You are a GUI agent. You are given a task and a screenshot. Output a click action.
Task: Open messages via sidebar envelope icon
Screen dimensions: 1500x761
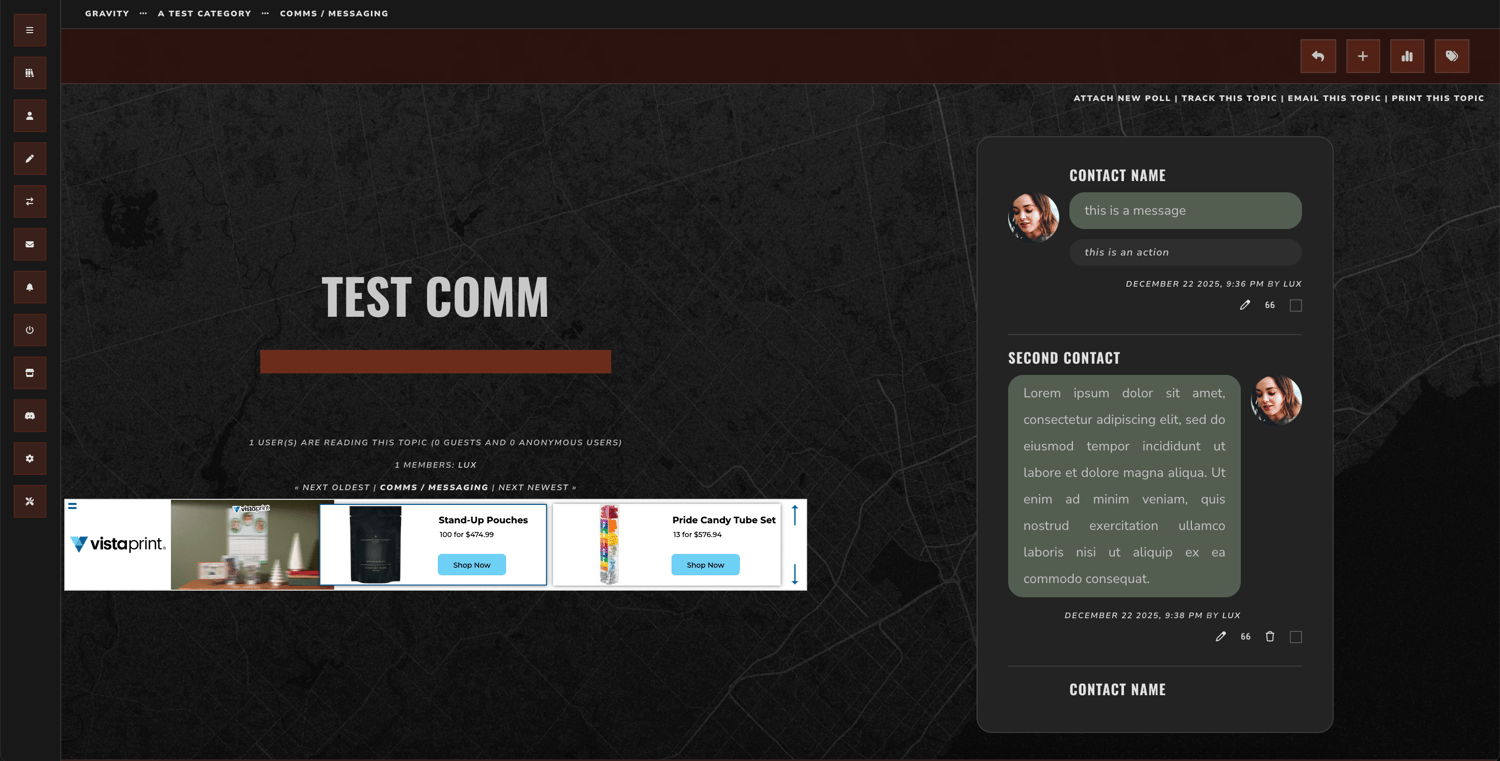point(30,244)
